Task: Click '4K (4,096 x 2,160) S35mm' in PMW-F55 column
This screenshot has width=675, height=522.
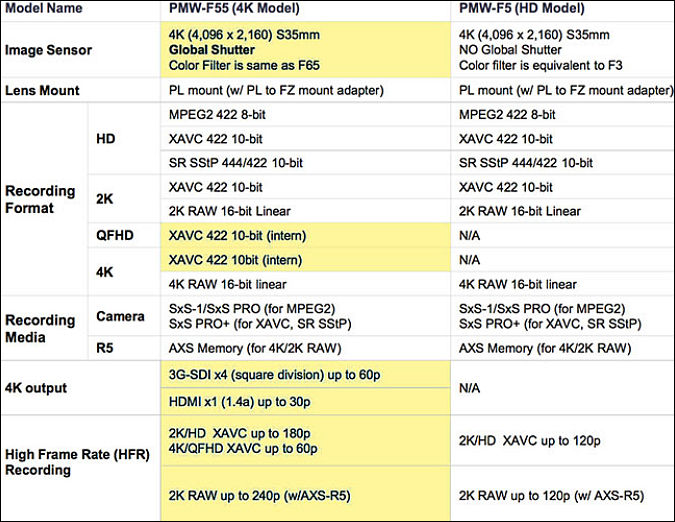Action: (x=244, y=34)
